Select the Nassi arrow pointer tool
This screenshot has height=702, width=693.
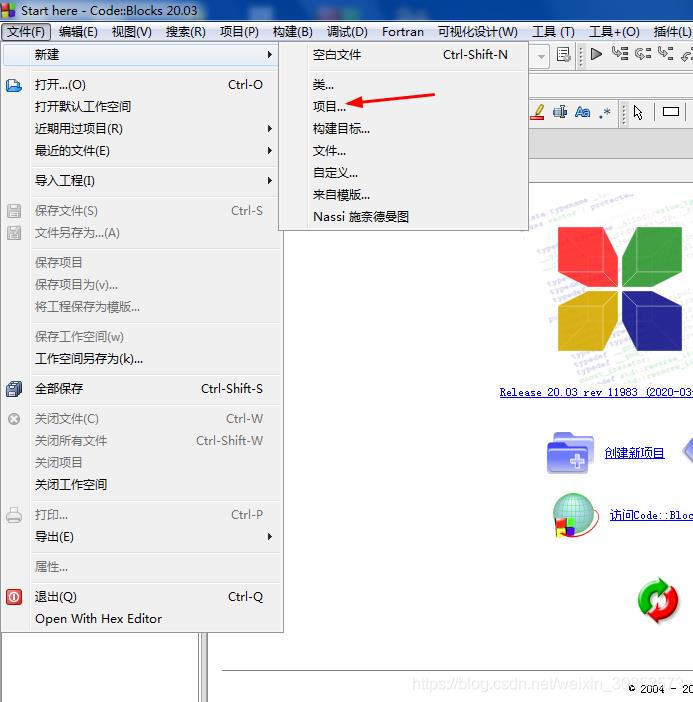point(638,112)
